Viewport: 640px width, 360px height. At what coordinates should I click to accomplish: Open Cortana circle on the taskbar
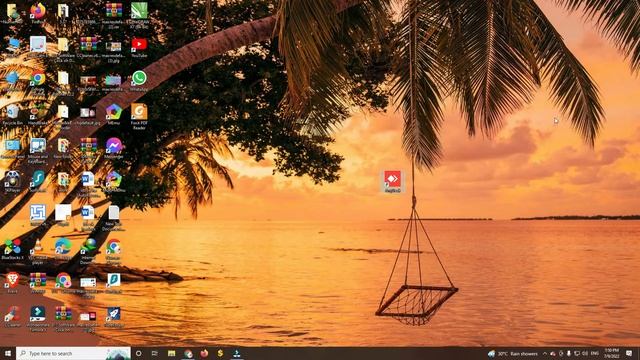[138, 353]
